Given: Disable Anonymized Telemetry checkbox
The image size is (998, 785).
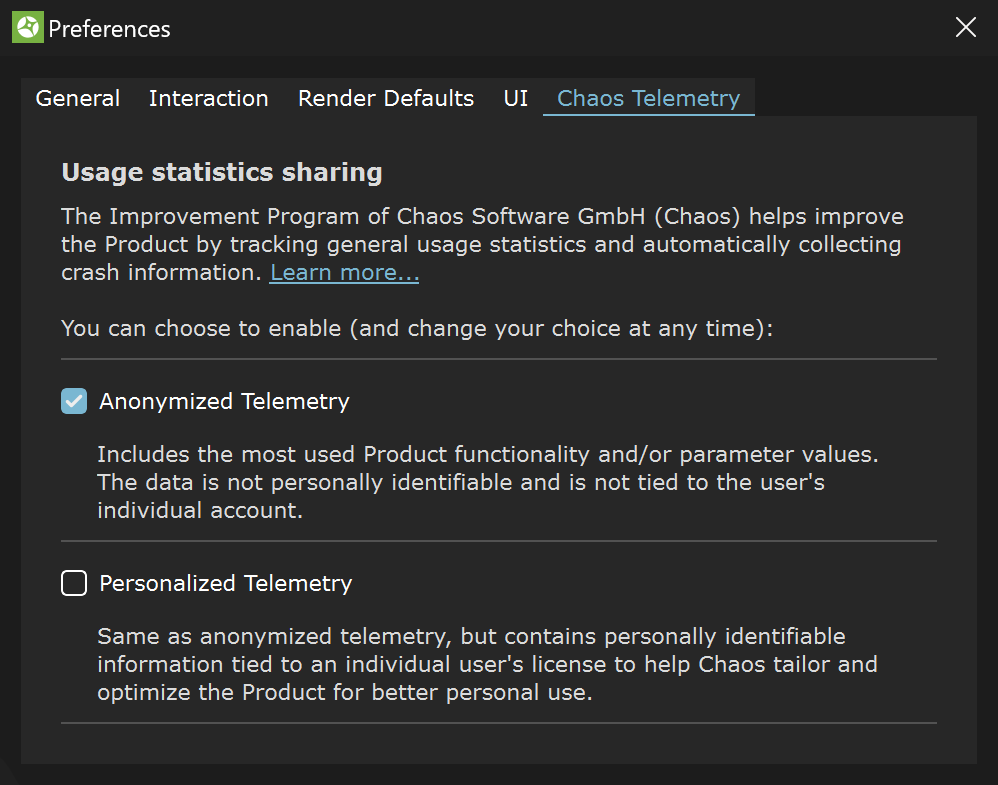Looking at the screenshot, I should point(74,401).
